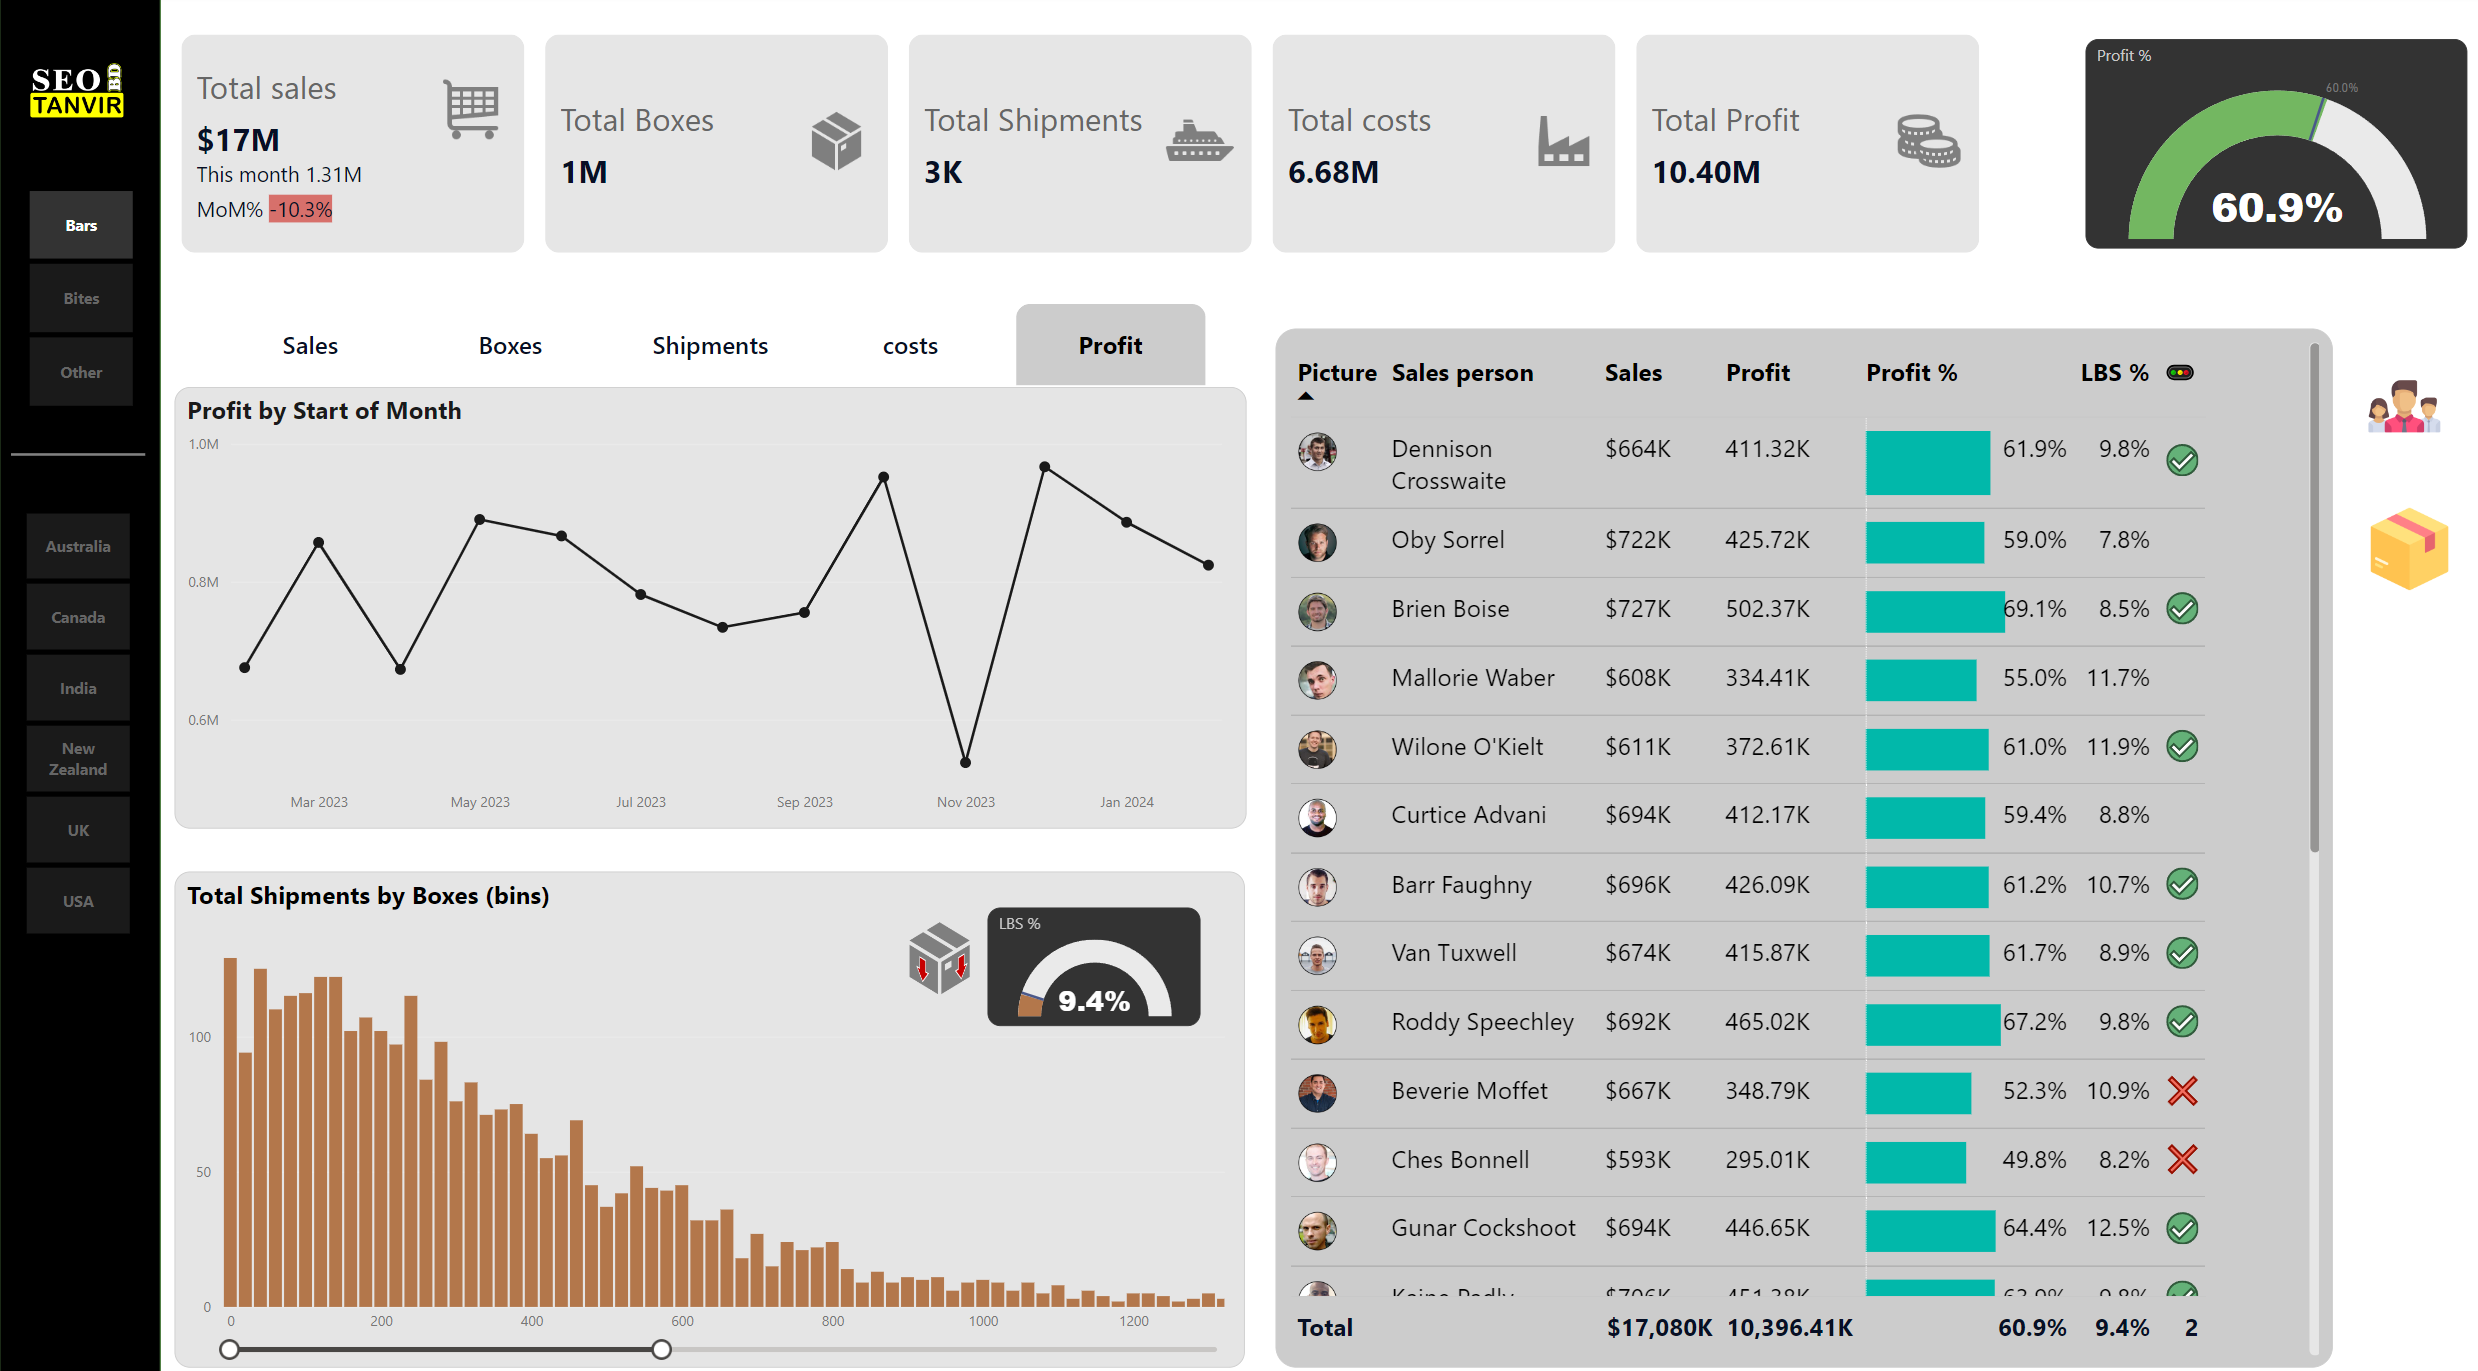
Task: Click the grey box with red arrows icon
Action: click(939, 958)
